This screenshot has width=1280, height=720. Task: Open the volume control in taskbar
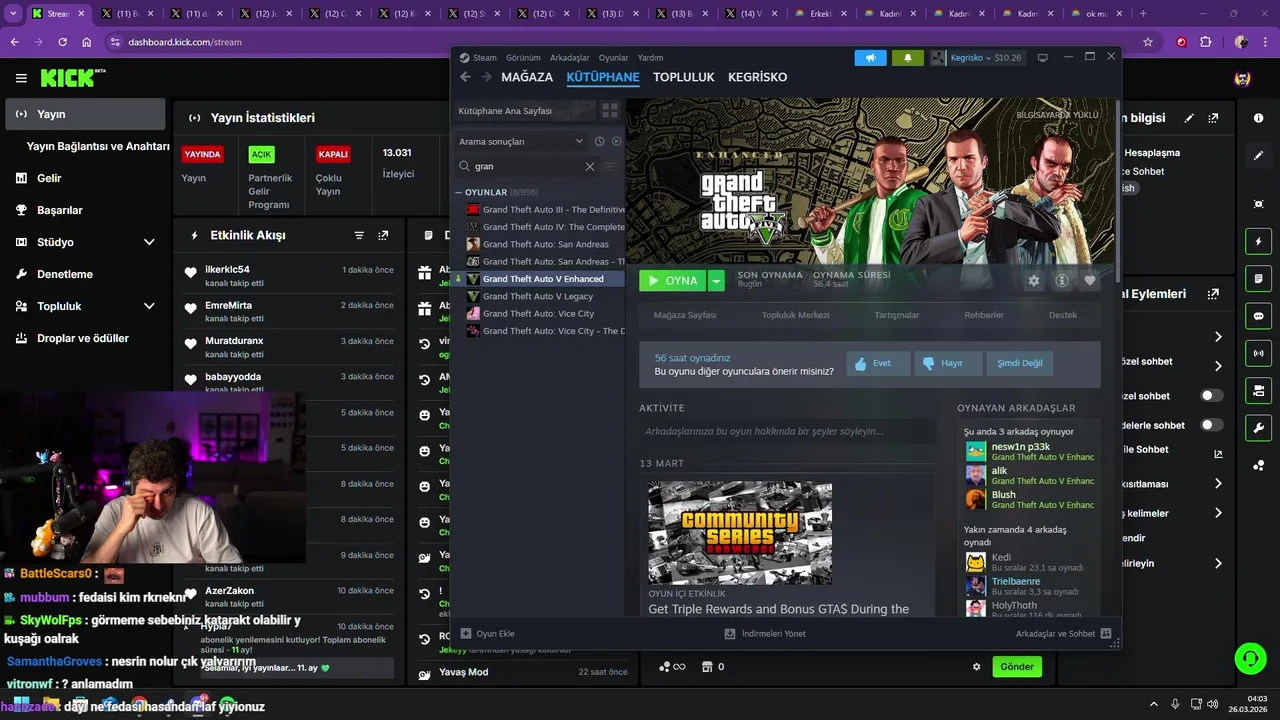(x=1212, y=704)
